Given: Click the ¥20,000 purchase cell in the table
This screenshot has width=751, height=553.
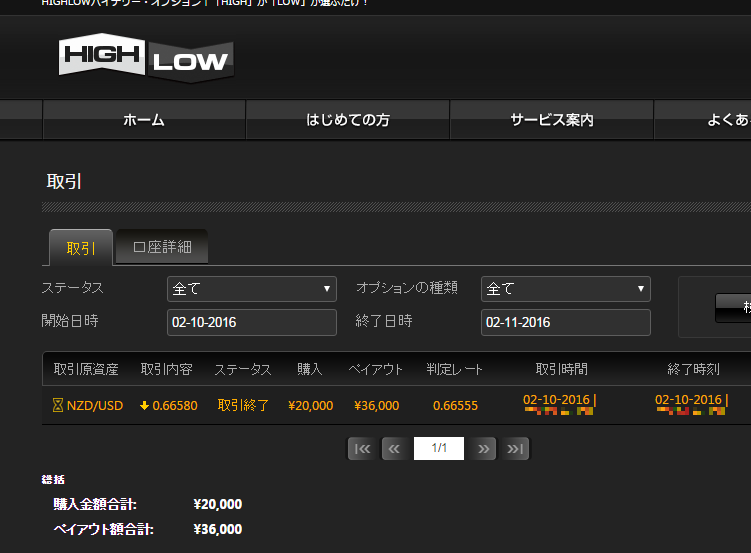Looking at the screenshot, I should (310, 406).
